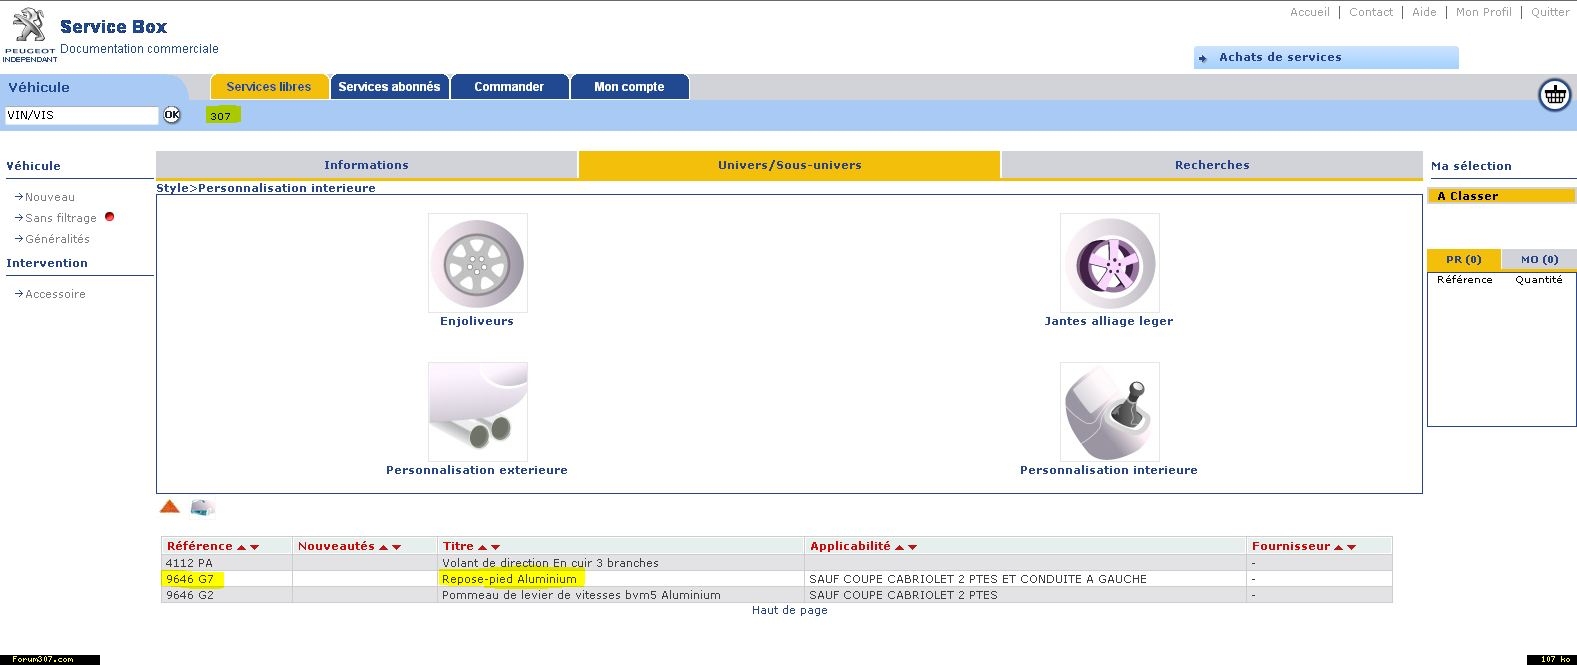1577x665 pixels.
Task: Sort Applicabilité column ascending
Action: [899, 547]
